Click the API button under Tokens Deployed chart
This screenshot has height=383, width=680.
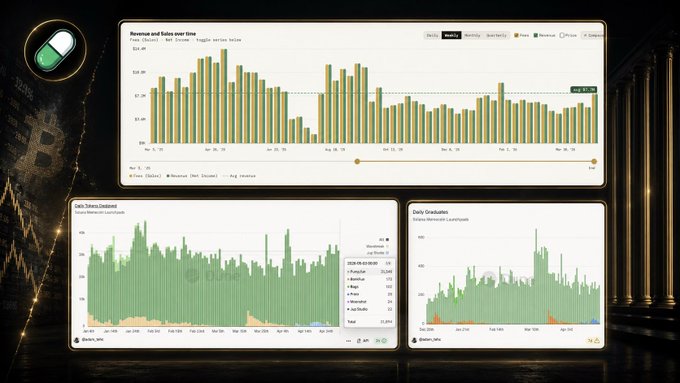coord(363,341)
